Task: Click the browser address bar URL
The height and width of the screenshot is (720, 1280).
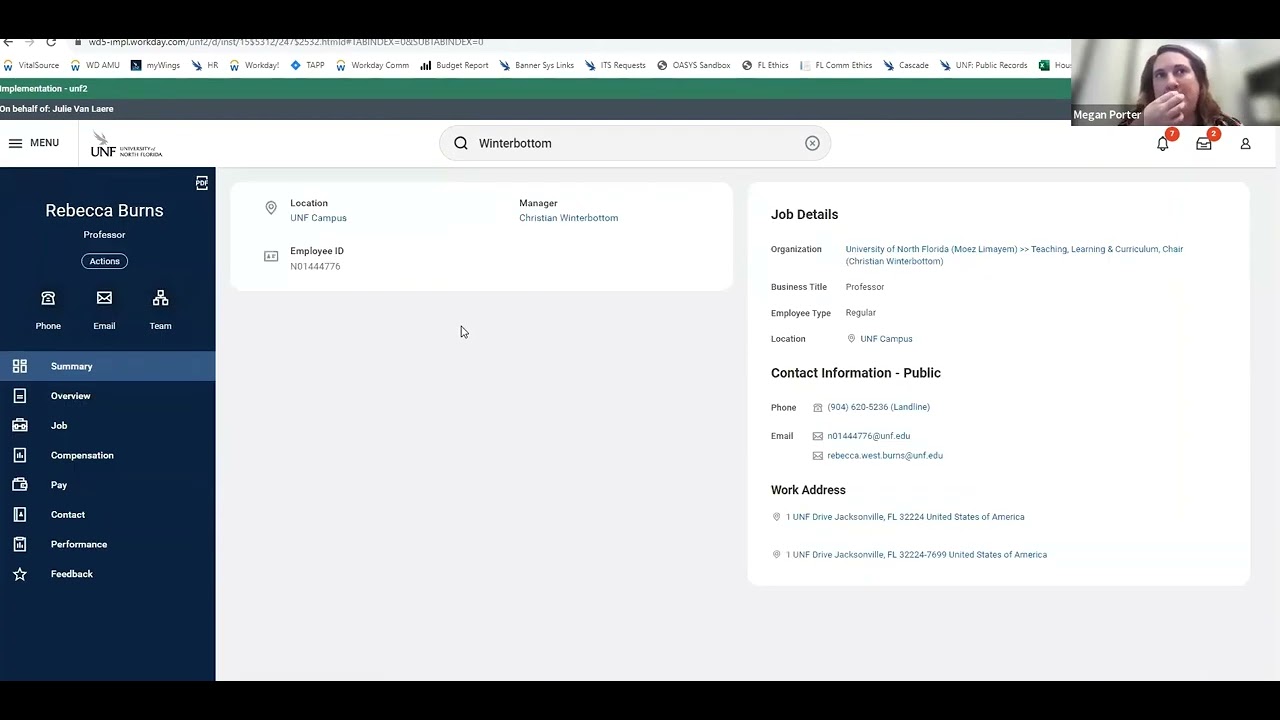Action: click(286, 42)
